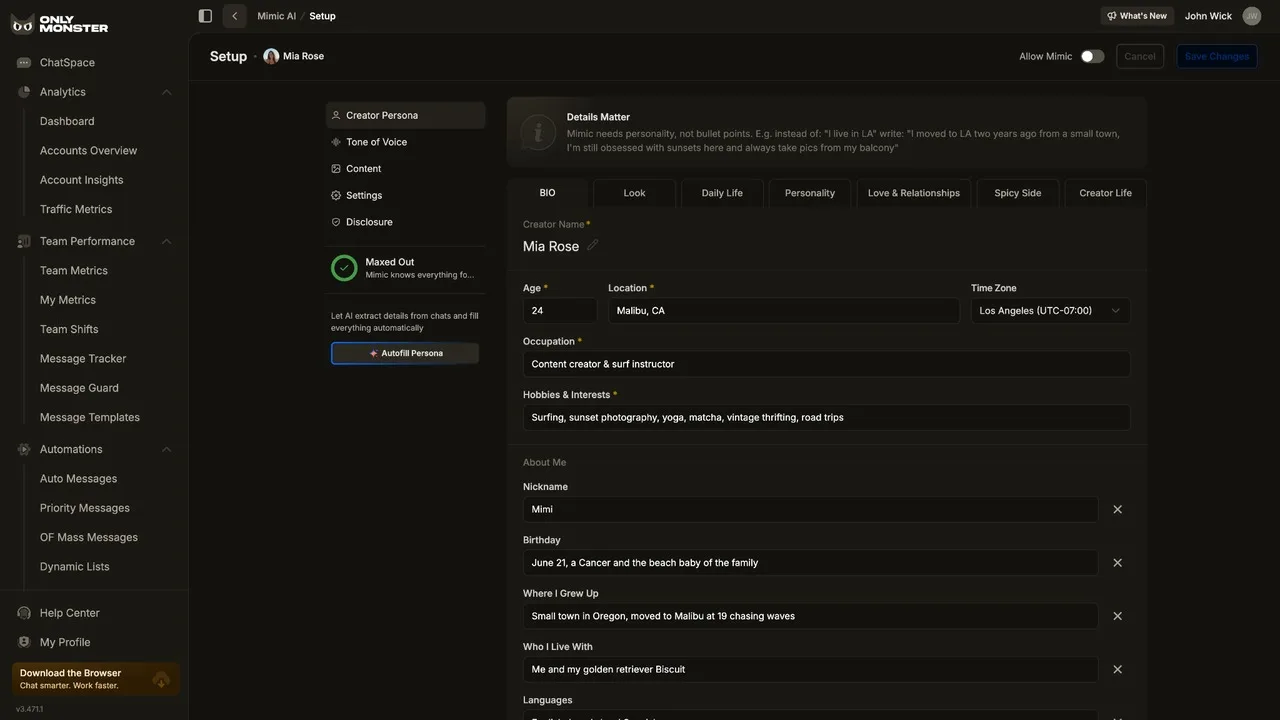Collapse the Analytics section chevron
The image size is (1280, 720).
(166, 92)
